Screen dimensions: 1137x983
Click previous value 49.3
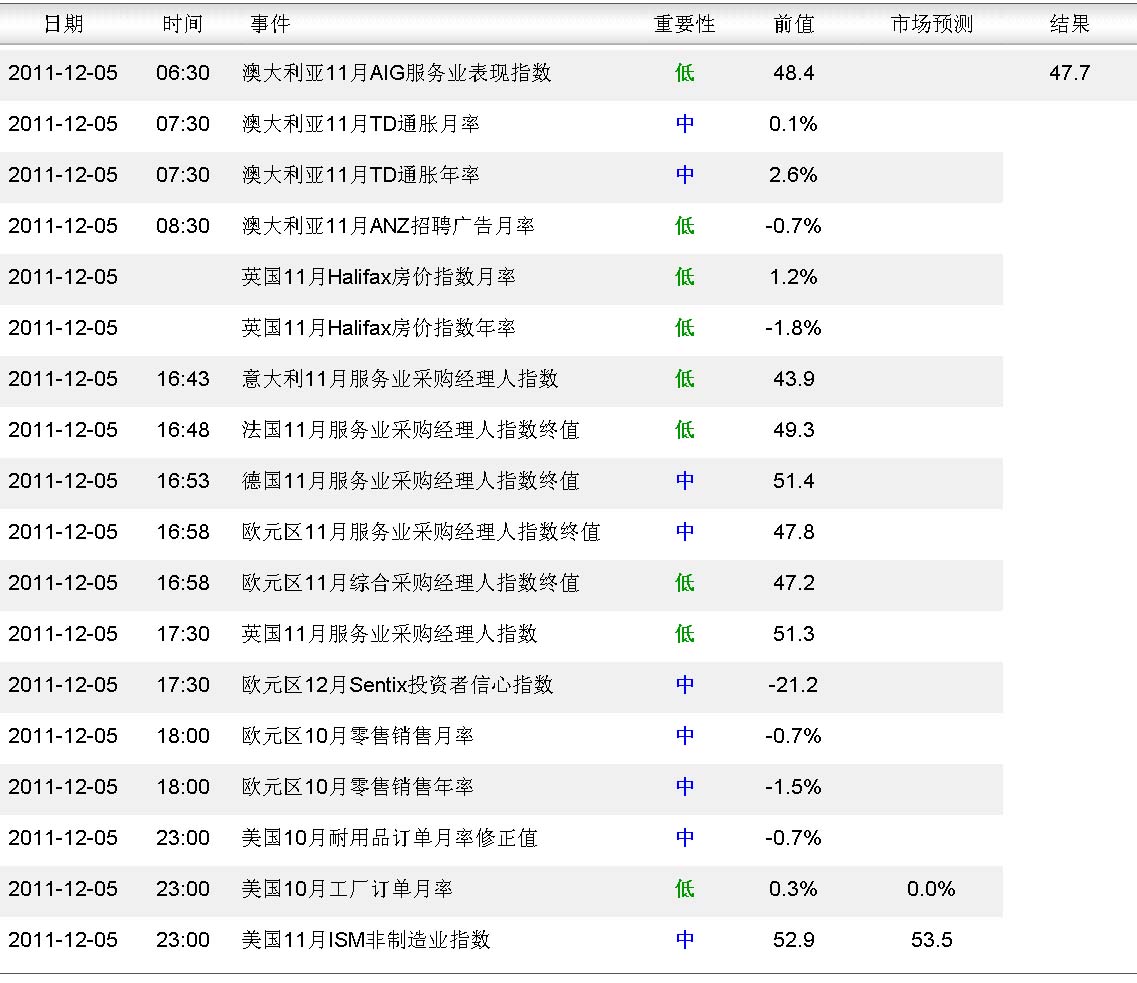point(794,430)
